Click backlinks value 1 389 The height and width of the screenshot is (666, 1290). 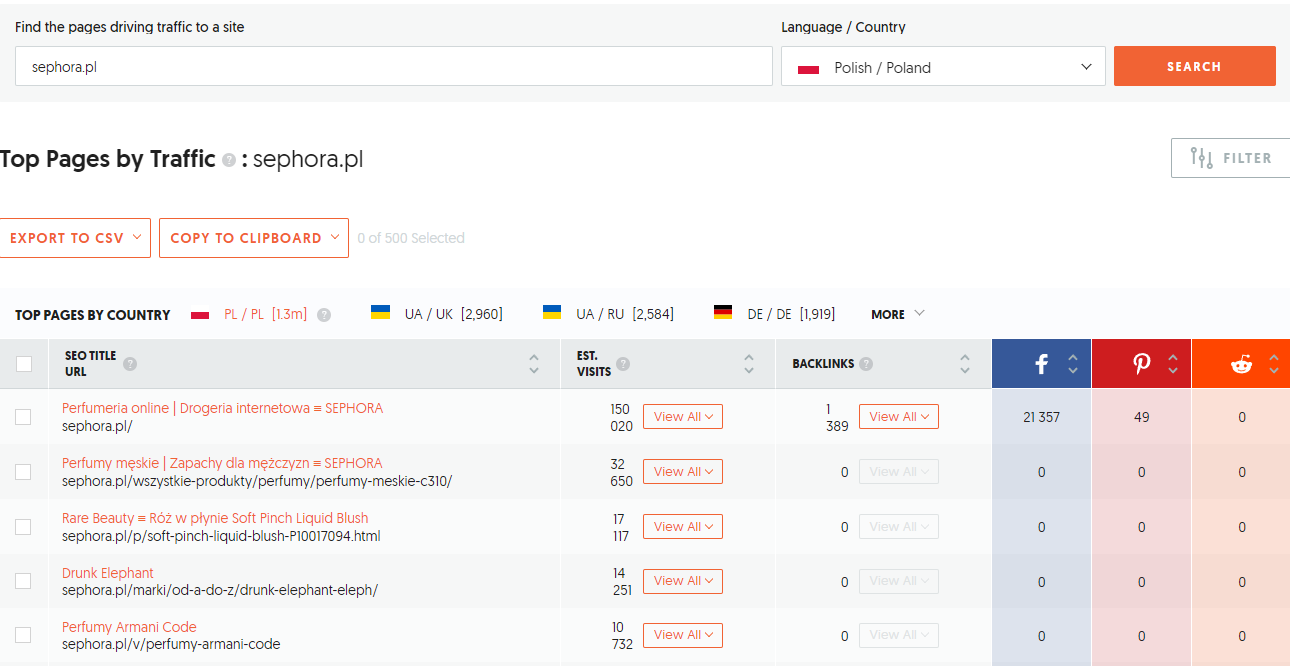tap(837, 417)
